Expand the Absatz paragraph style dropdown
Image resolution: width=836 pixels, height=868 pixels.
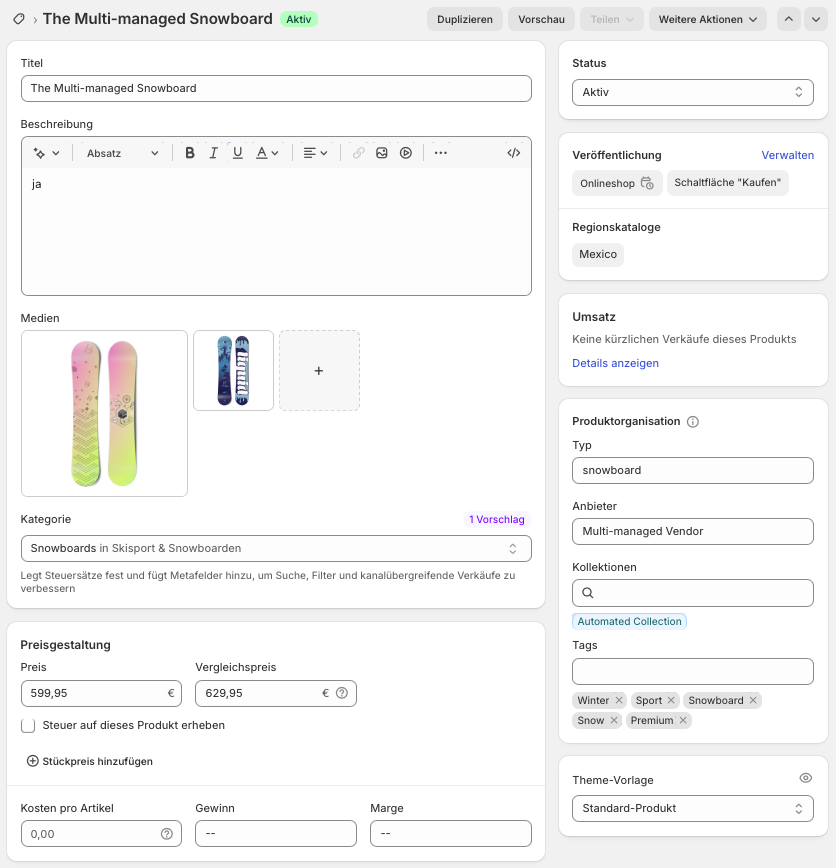[122, 153]
